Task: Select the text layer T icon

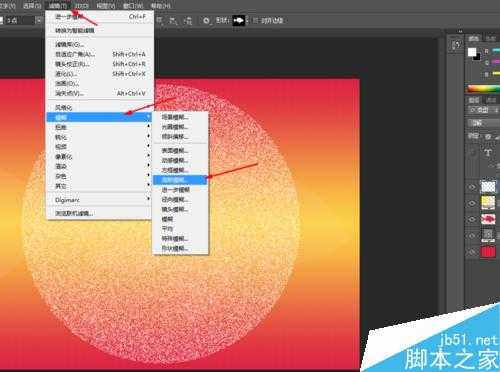Action: pyautogui.click(x=488, y=153)
